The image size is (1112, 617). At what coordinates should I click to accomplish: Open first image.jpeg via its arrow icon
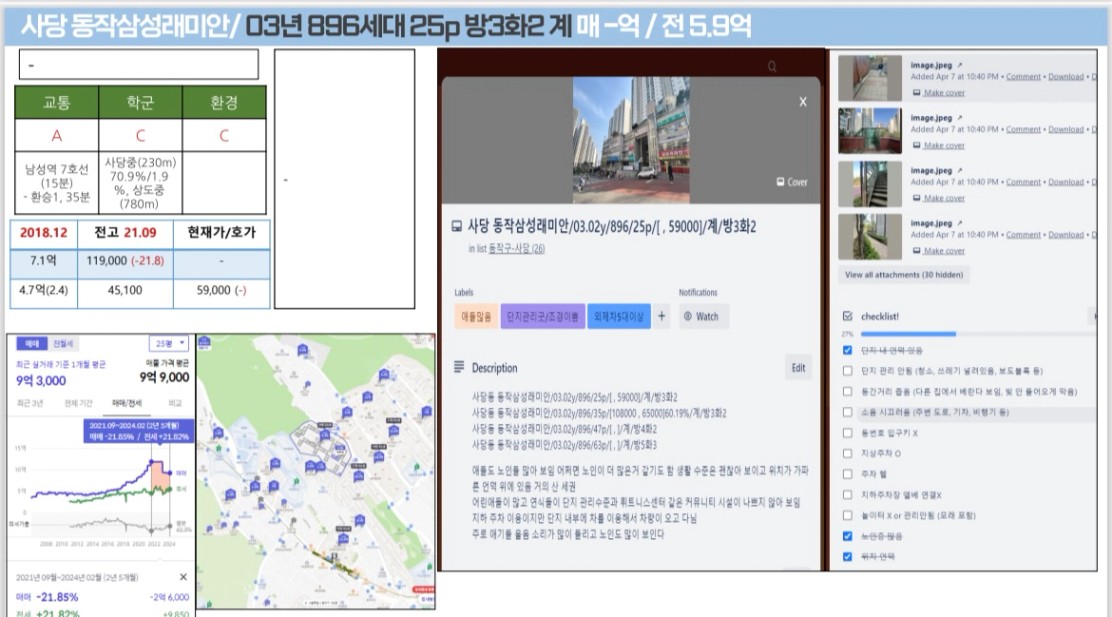tap(960, 65)
